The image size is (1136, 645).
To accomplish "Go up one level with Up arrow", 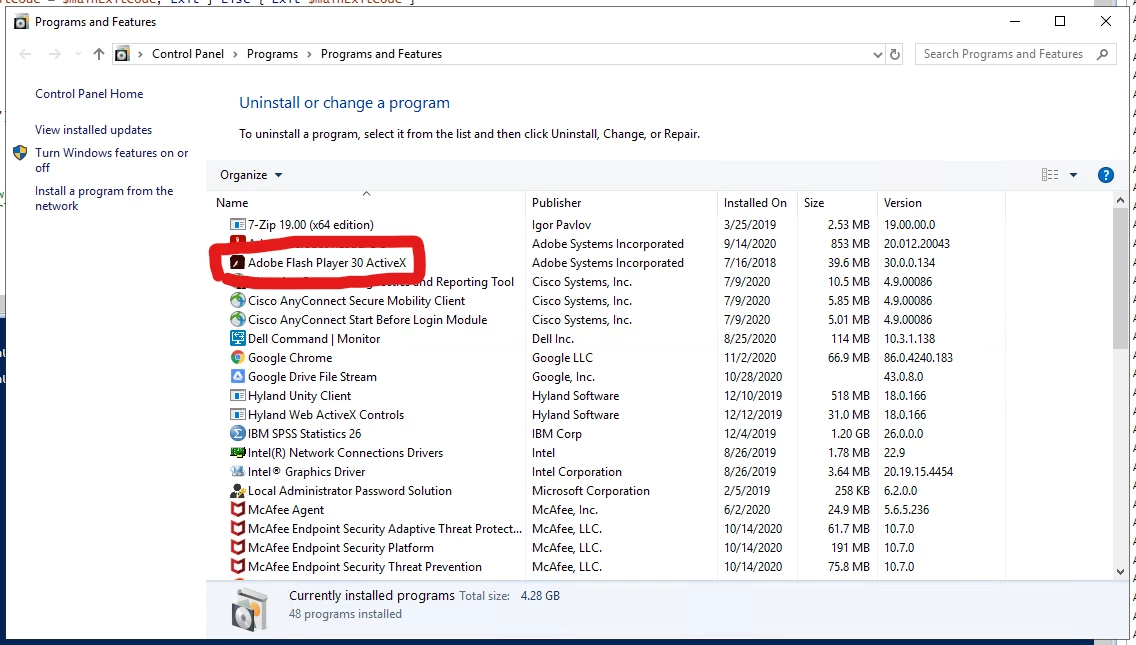I will [99, 54].
